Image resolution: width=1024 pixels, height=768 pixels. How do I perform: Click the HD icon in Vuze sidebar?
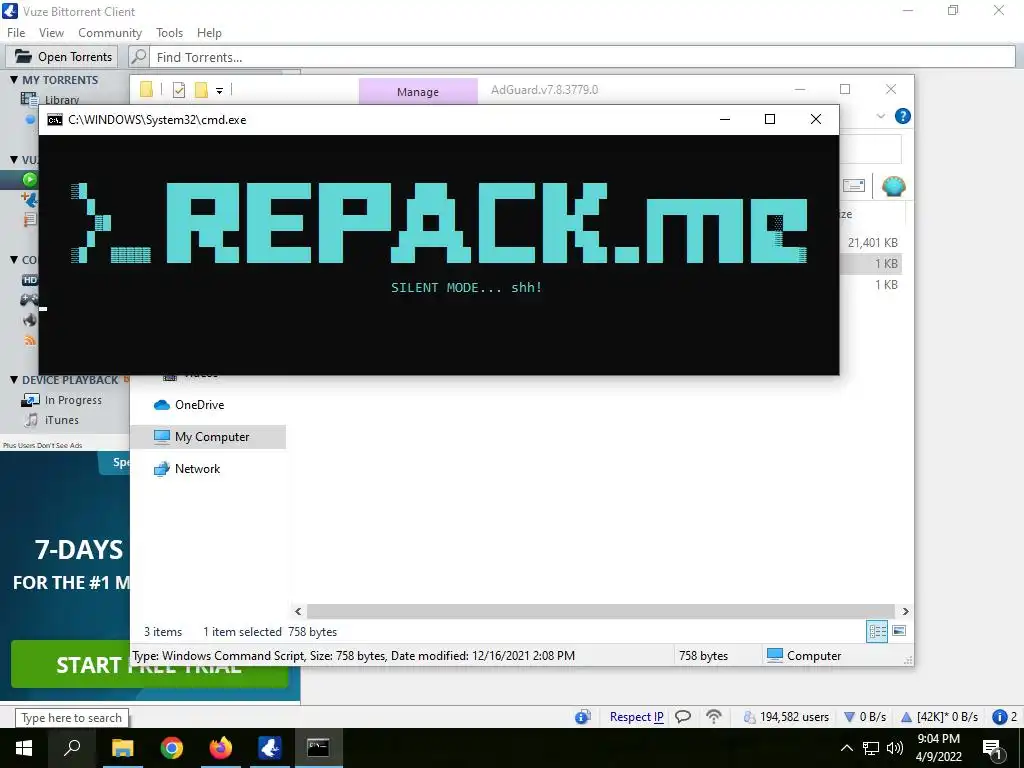[30, 280]
